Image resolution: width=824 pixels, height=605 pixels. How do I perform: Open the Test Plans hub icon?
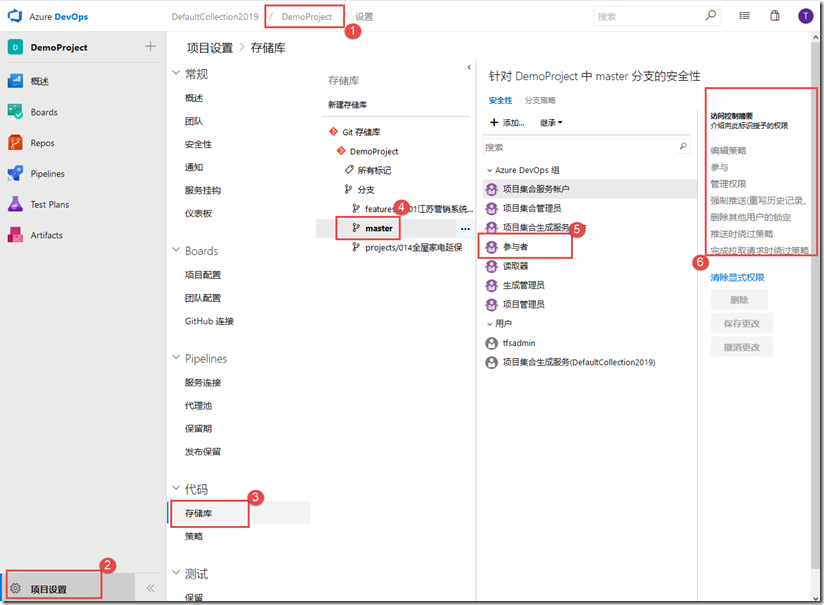point(15,204)
